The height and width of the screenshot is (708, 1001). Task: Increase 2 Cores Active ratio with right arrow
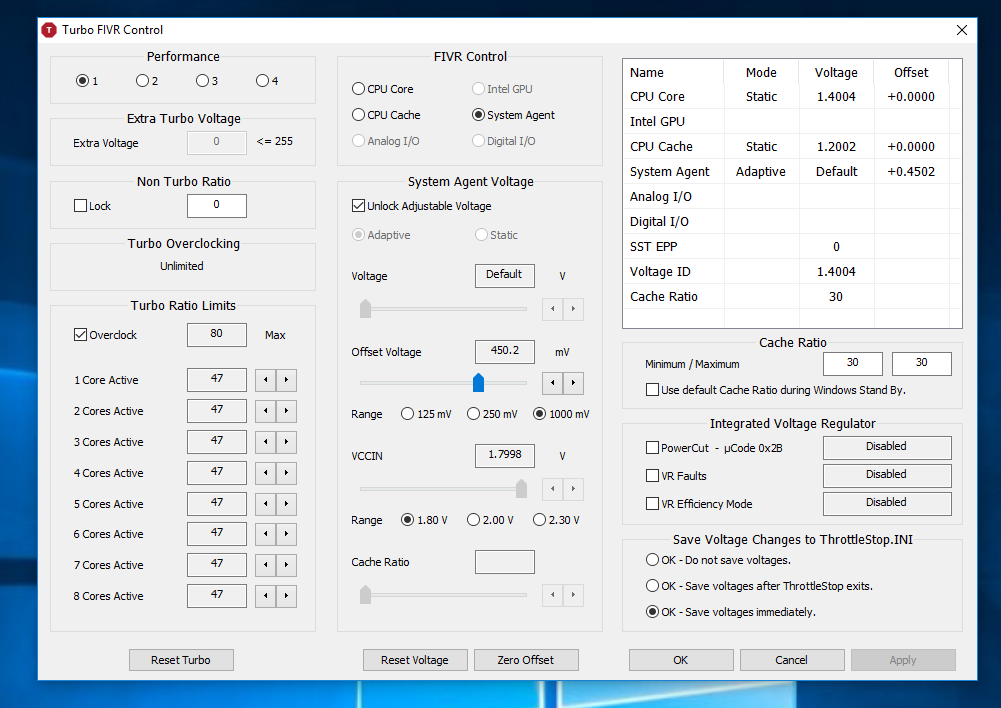pyautogui.click(x=286, y=411)
